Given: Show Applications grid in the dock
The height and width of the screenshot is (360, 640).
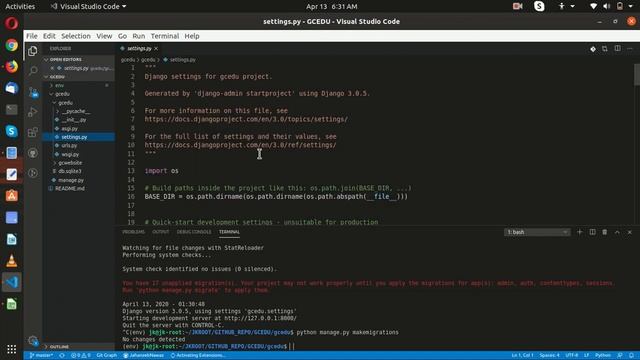Looking at the screenshot, I should pyautogui.click(x=11, y=349).
